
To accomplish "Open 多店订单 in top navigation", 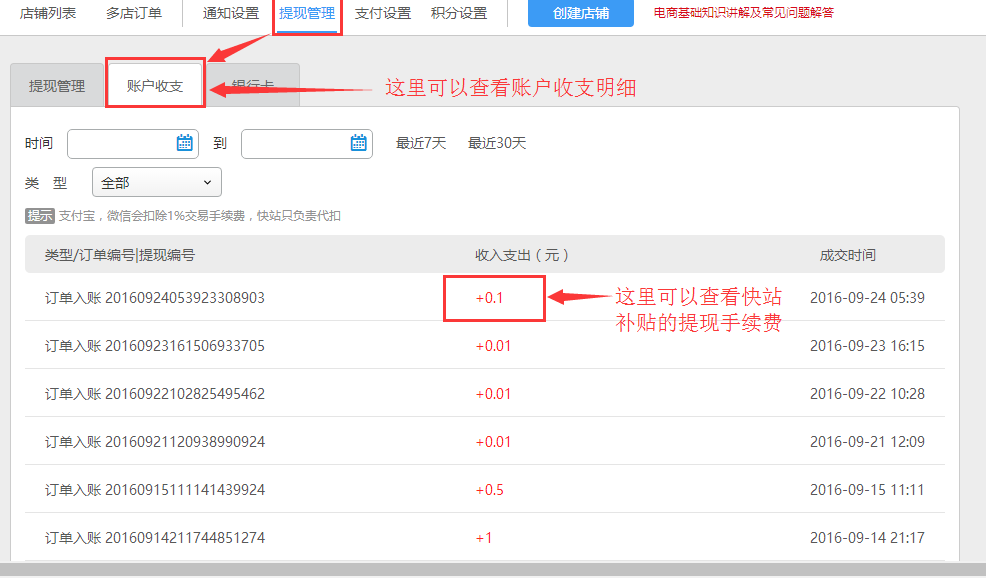I will click(134, 14).
